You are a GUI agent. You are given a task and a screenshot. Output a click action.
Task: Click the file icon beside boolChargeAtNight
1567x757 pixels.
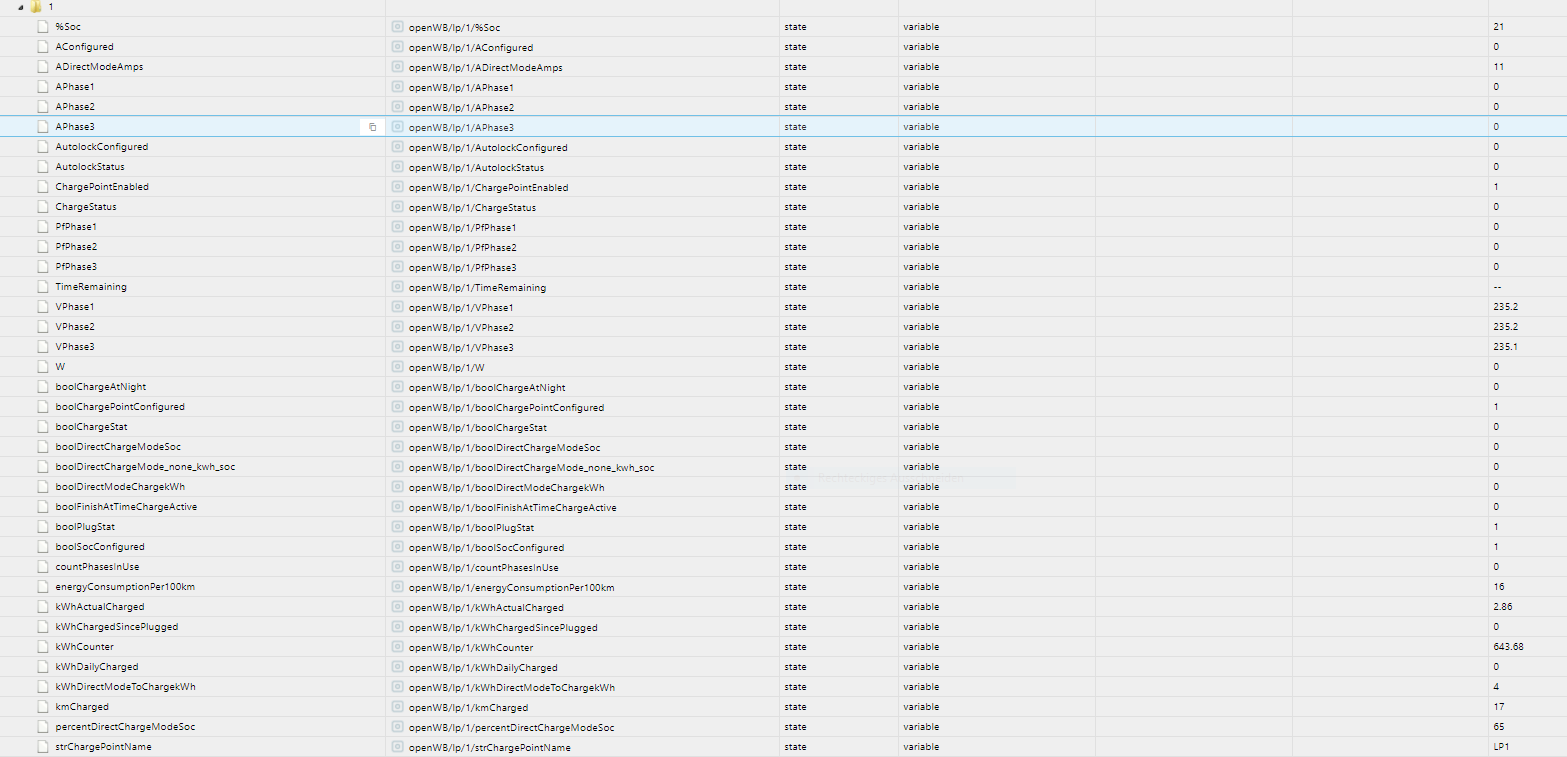[x=43, y=387]
